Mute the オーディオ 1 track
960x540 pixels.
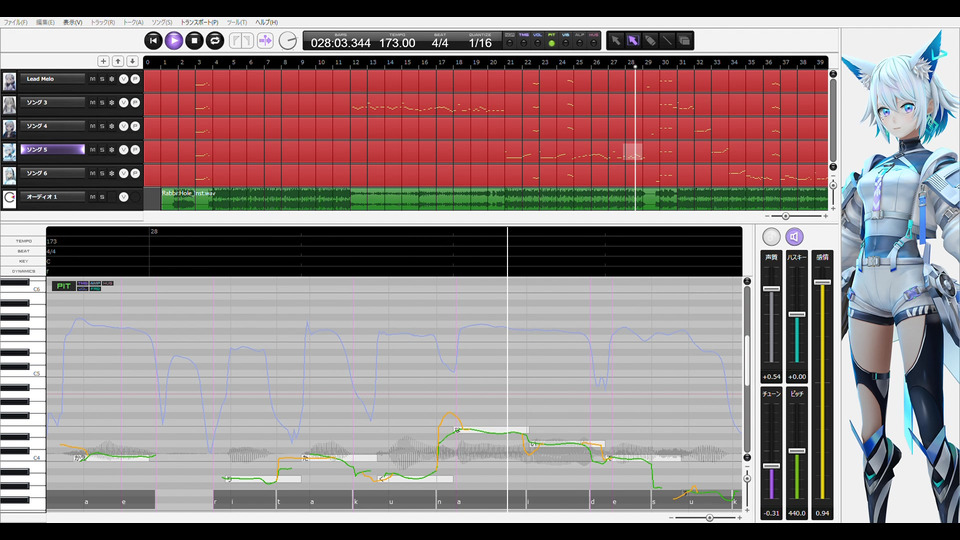92,197
